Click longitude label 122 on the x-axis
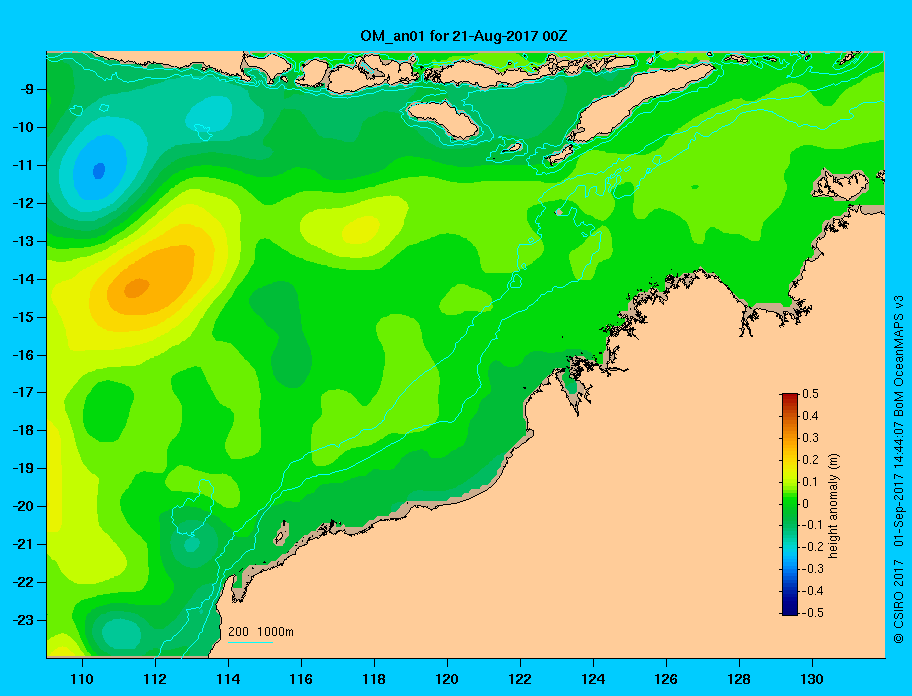Screen dimensions: 912x696 pyautogui.click(x=520, y=679)
